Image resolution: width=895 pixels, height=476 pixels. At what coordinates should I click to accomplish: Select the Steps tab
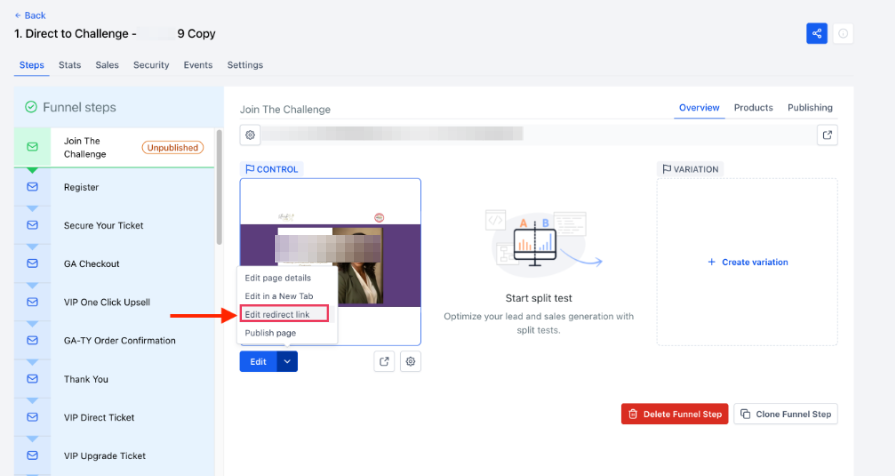(31, 65)
